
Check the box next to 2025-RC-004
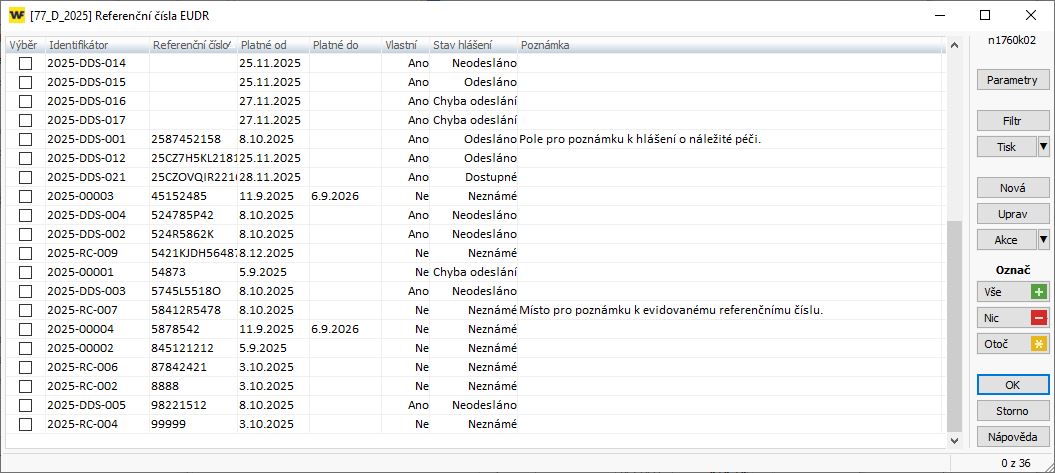[x=26, y=424]
